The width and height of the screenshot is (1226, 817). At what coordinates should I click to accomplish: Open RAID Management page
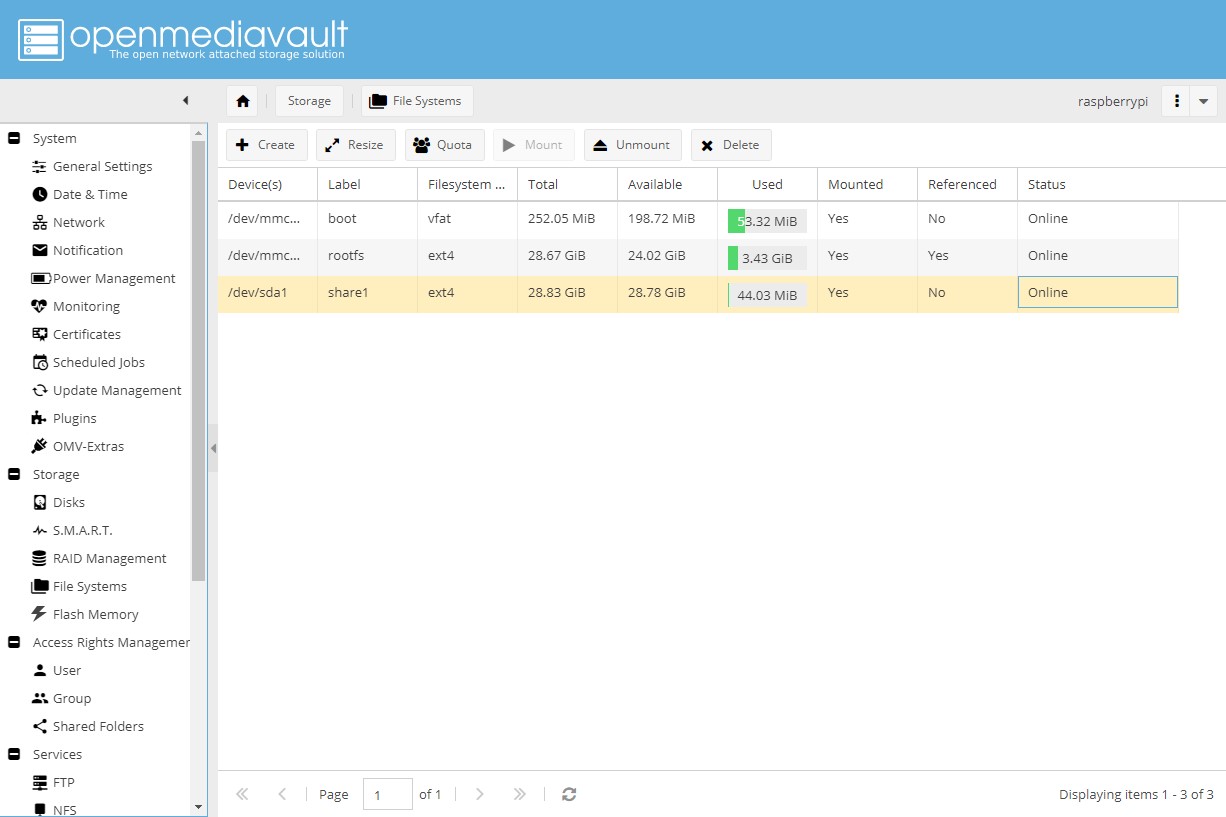click(x=109, y=559)
